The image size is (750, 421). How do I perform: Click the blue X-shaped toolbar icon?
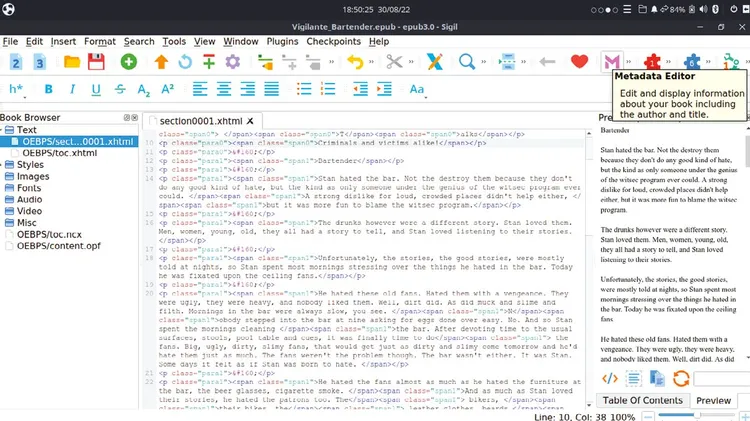click(x=435, y=62)
